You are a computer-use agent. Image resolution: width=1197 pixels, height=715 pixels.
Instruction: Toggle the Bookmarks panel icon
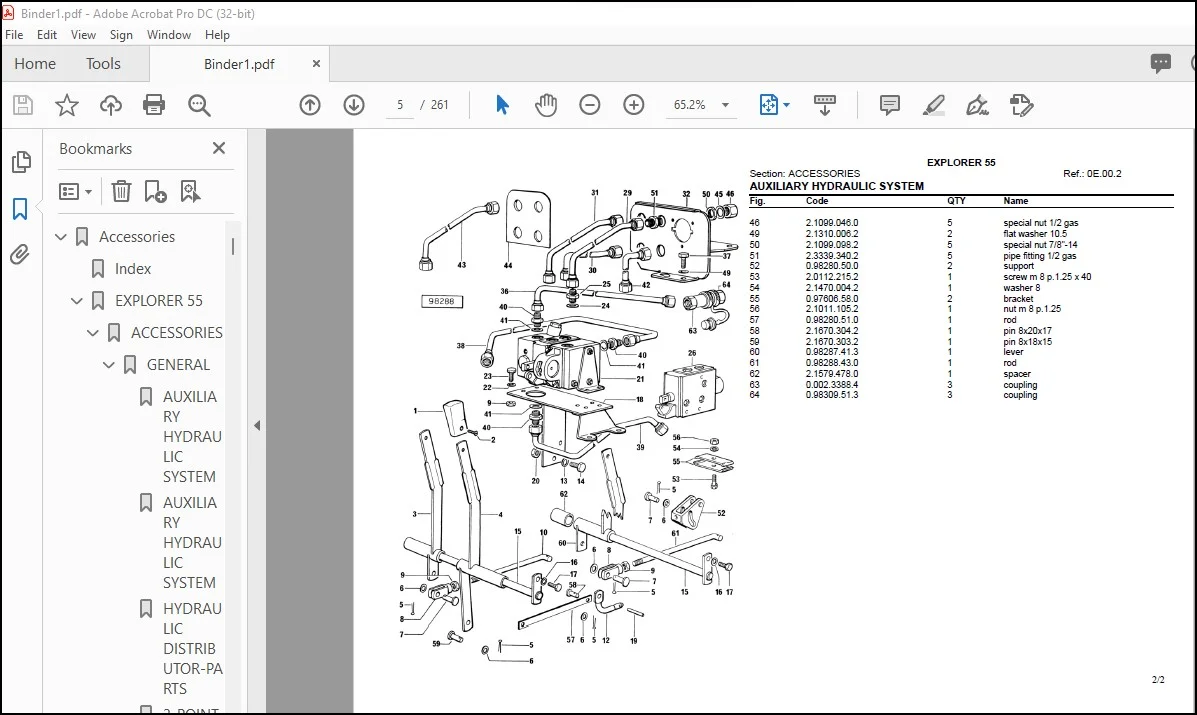point(20,208)
